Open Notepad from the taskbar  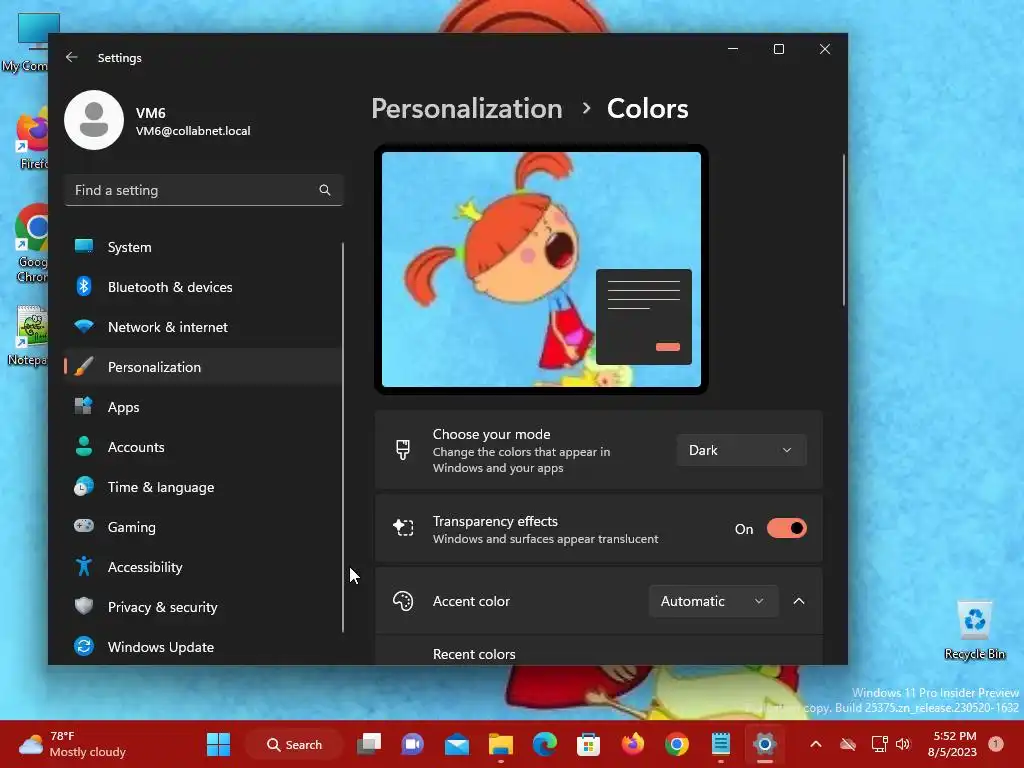720,744
